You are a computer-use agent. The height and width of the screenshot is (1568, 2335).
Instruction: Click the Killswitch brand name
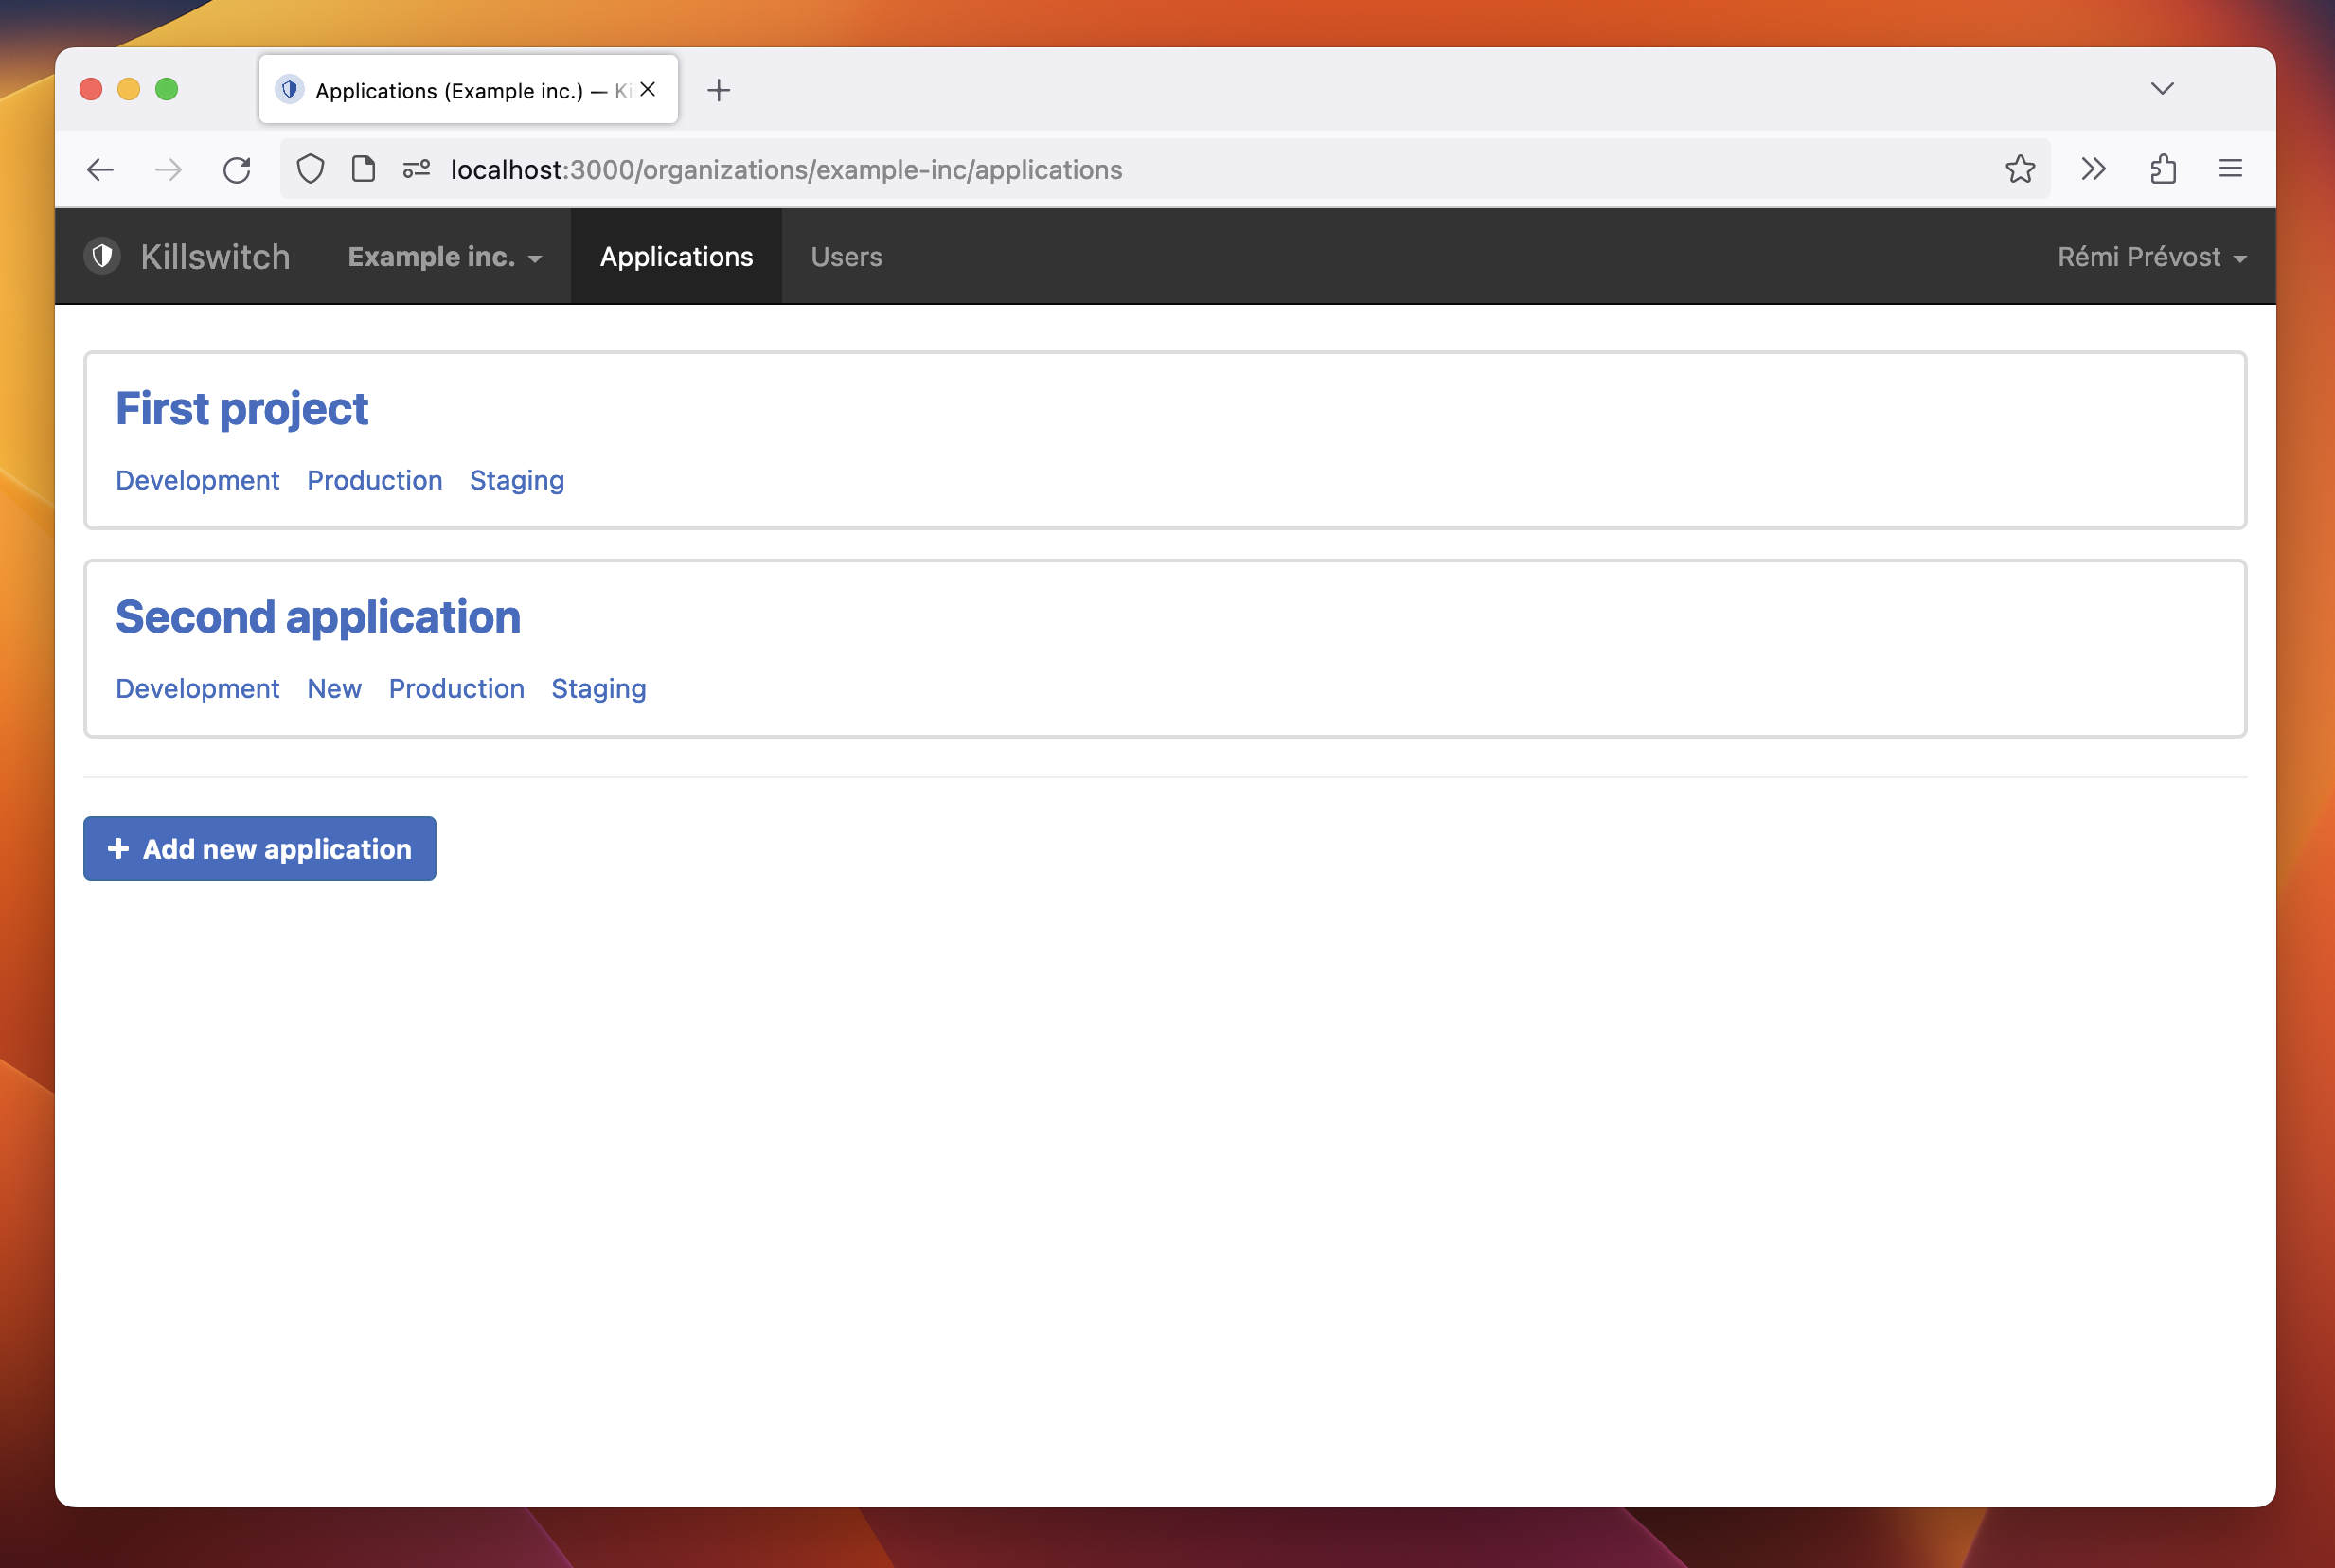[x=215, y=257]
